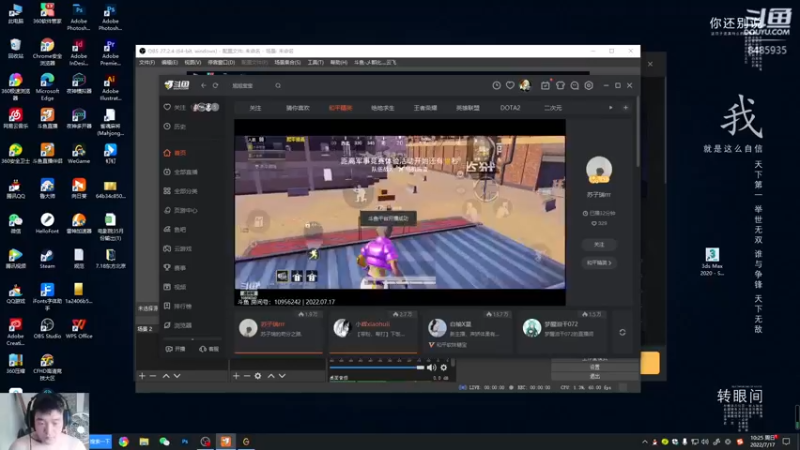This screenshot has width=800, height=450.
Task: Open the 场景集合(S) menu in OBS
Action: tap(287, 62)
